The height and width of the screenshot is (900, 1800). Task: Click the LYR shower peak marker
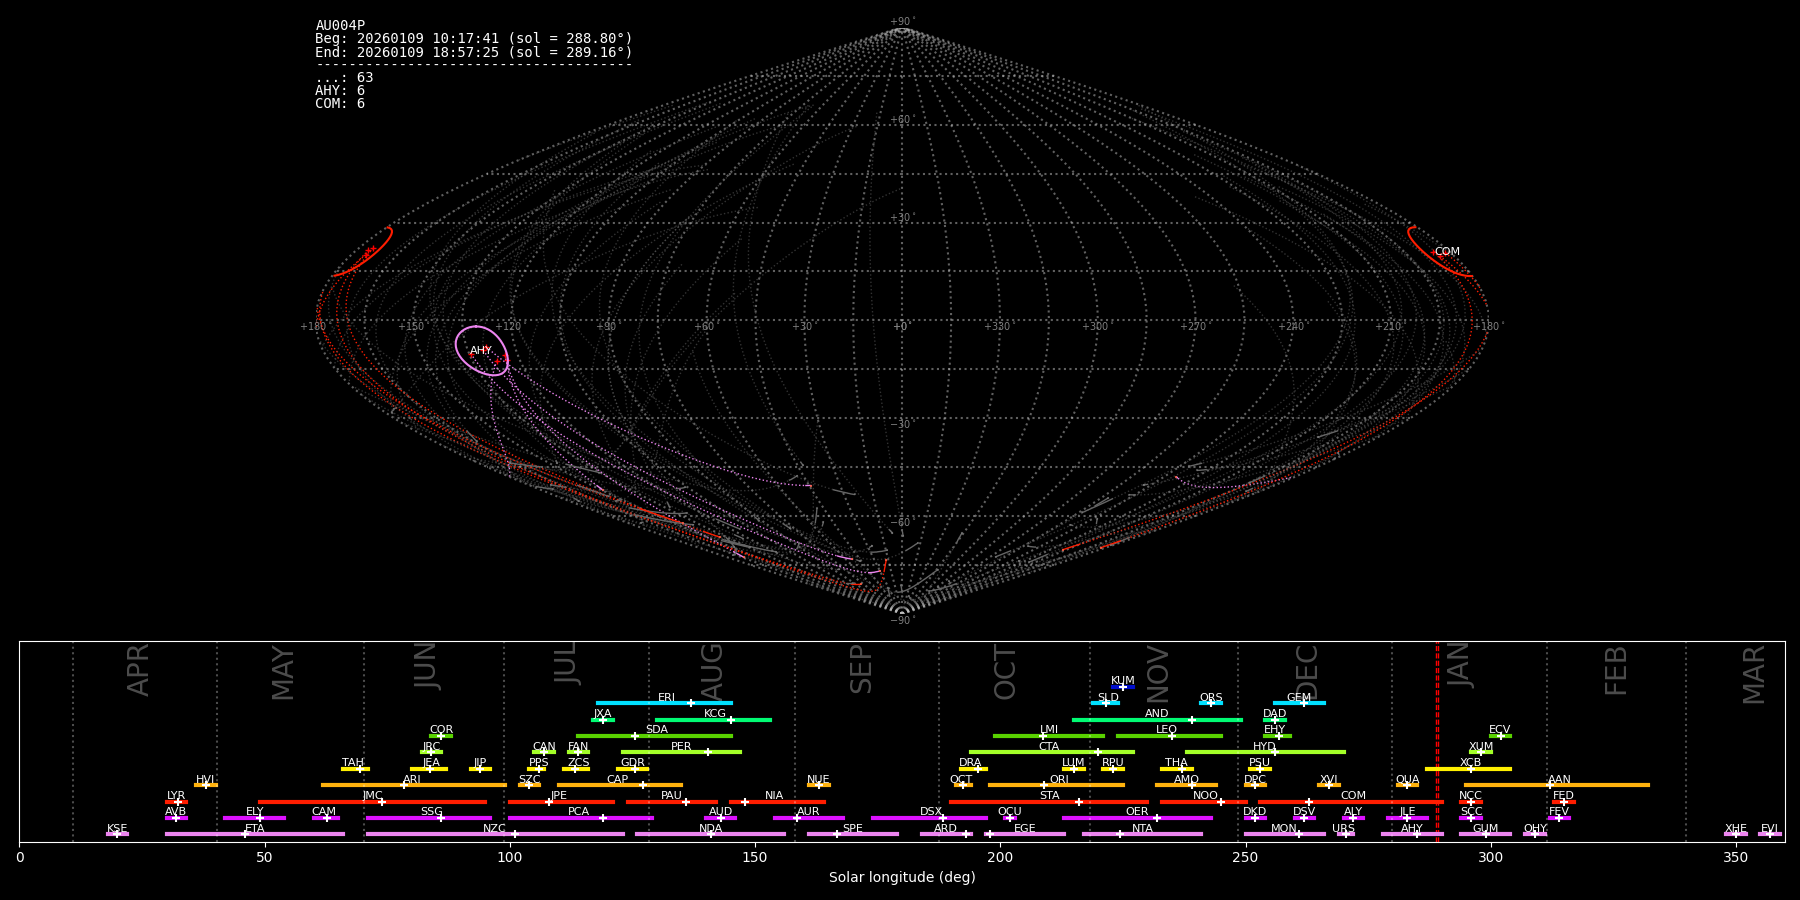pyautogui.click(x=178, y=801)
